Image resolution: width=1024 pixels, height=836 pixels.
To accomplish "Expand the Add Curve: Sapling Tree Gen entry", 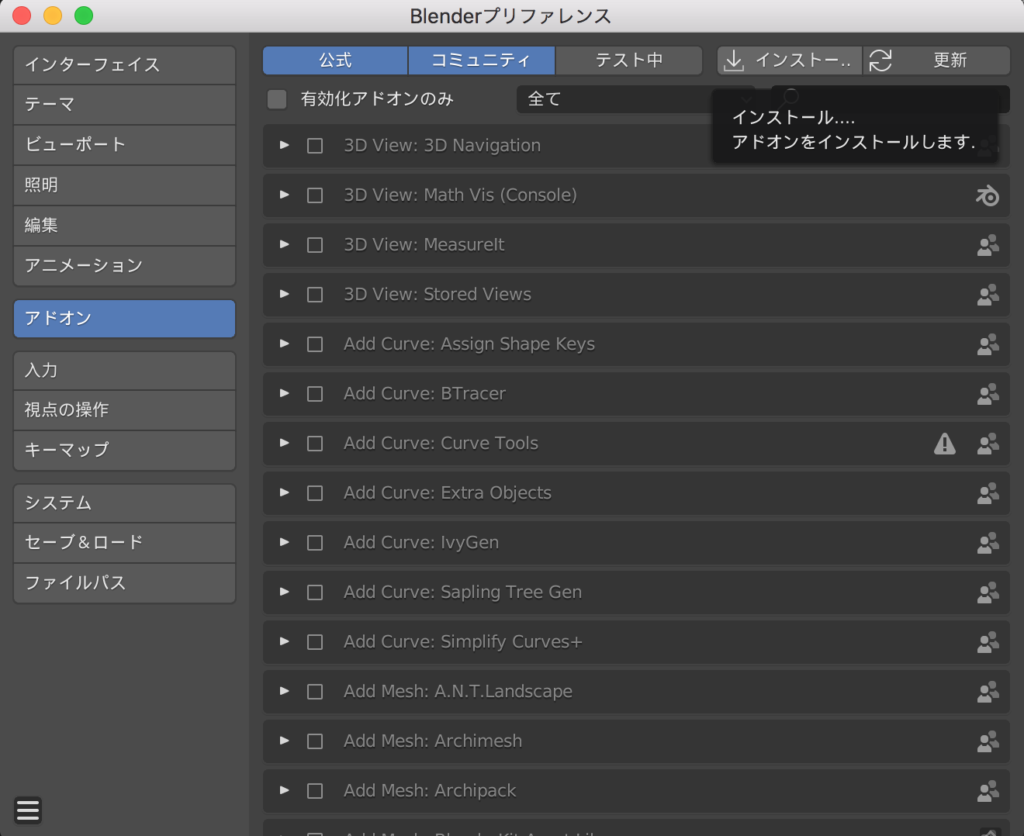I will tap(285, 592).
